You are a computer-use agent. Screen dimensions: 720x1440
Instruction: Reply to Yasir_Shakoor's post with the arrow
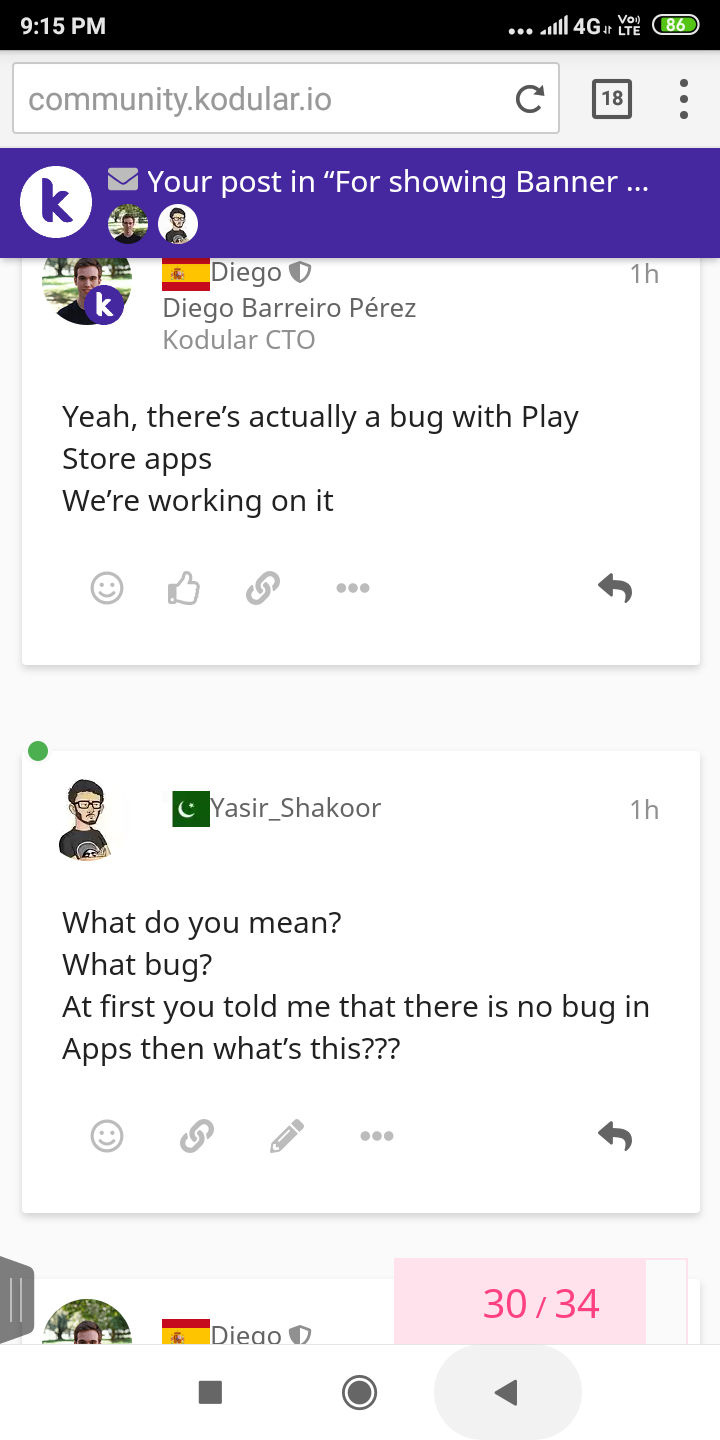click(x=615, y=1136)
